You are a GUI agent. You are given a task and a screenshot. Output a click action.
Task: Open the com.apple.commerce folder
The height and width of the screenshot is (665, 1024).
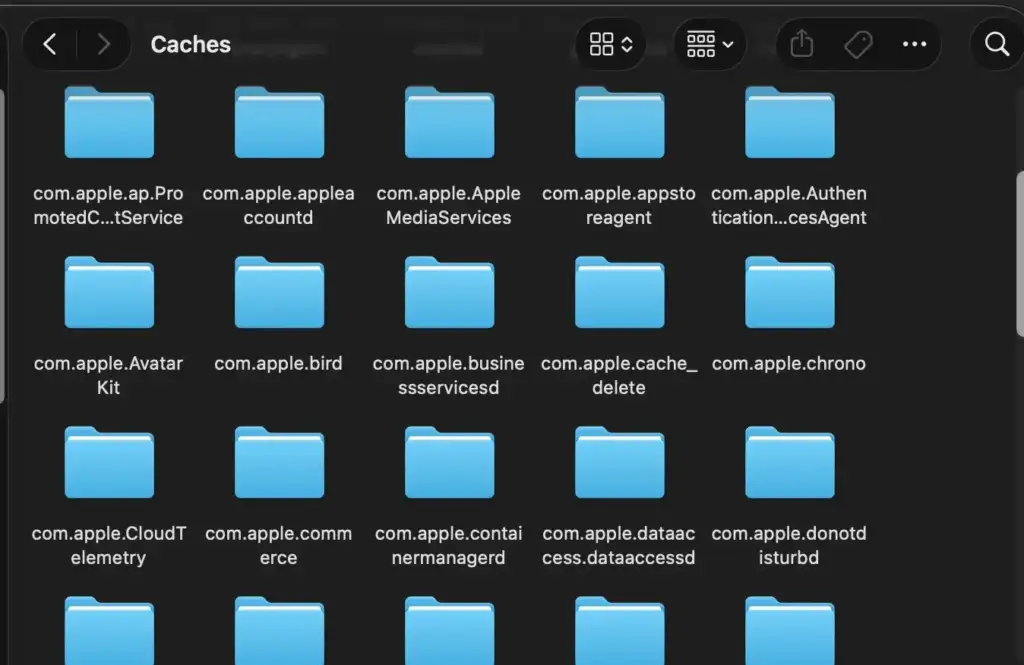tap(279, 462)
